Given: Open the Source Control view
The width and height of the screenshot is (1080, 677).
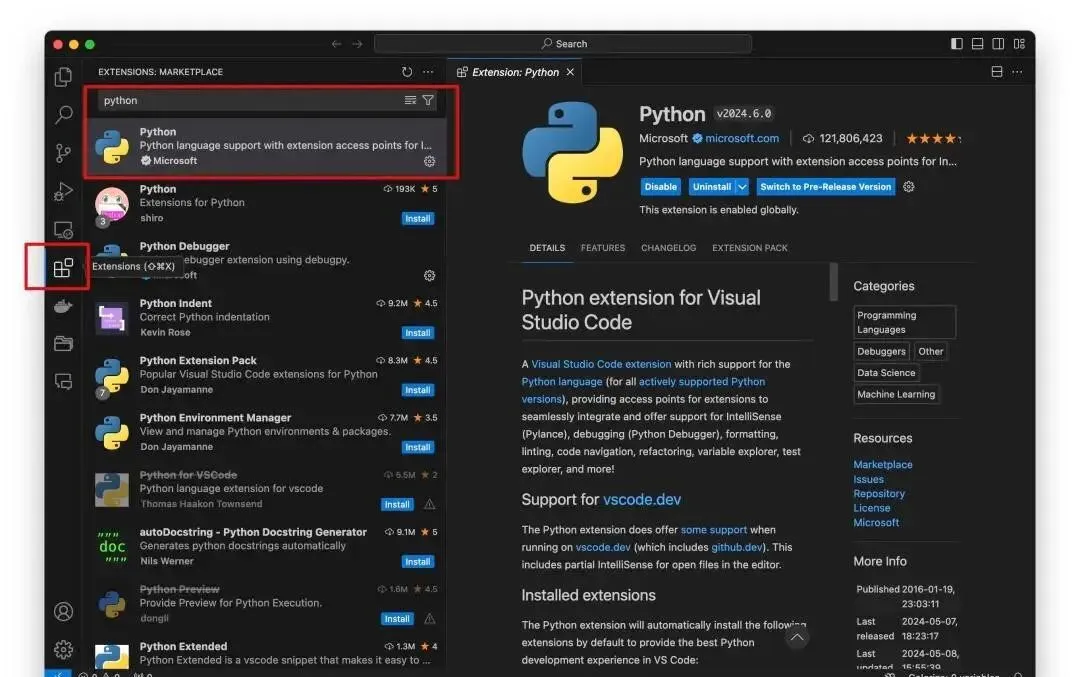Looking at the screenshot, I should [x=63, y=153].
